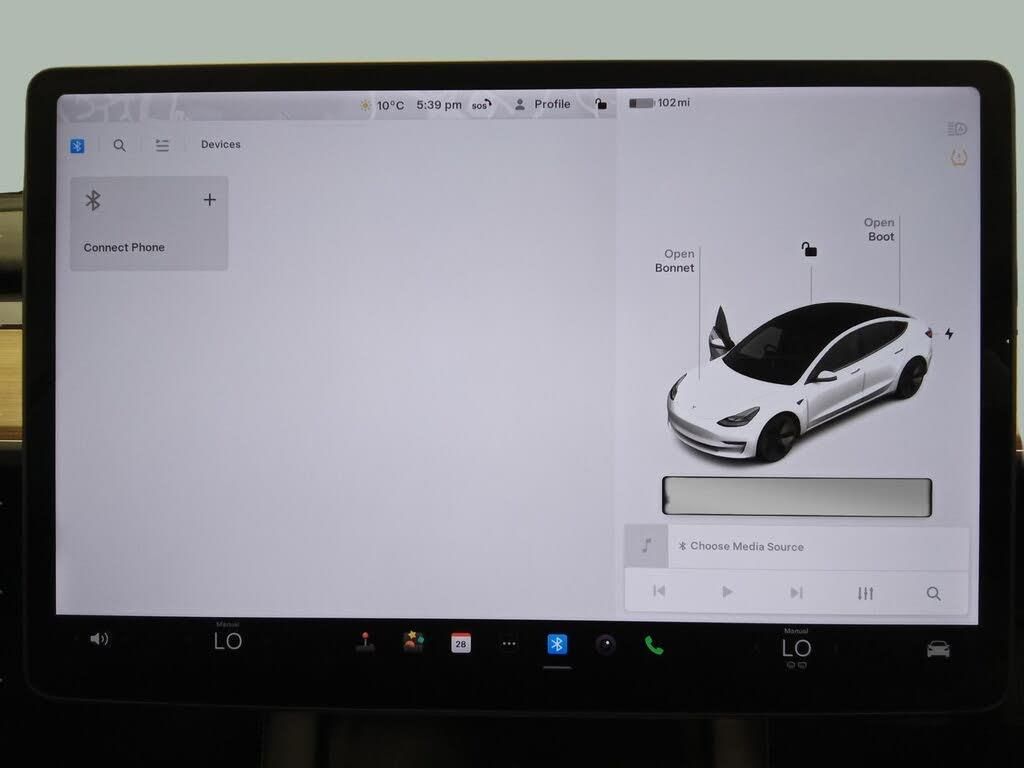Tap the SOS emergency icon in status bar
Viewport: 1024px width, 768px height.
(x=481, y=104)
